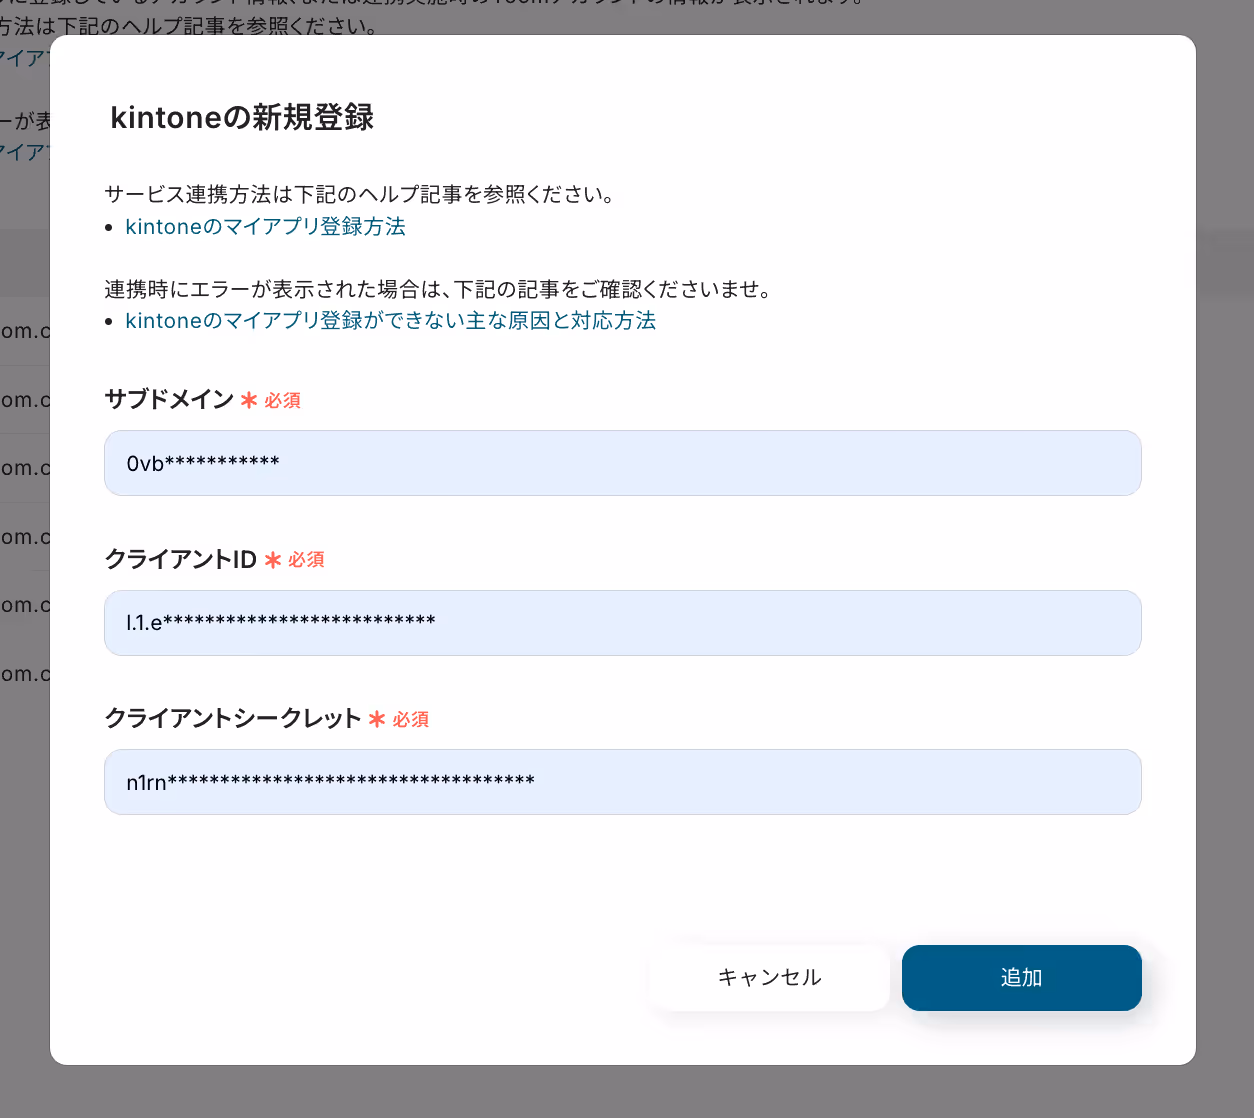The image size is (1254, 1118).
Task: Click the text 連携時にエラーが表示された場合は
Action: [274, 290]
